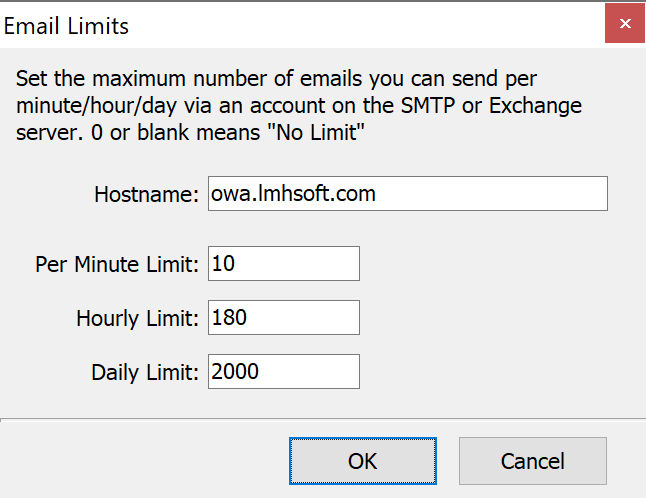
Task: Click the Email Limits title bar text
Action: point(66,26)
